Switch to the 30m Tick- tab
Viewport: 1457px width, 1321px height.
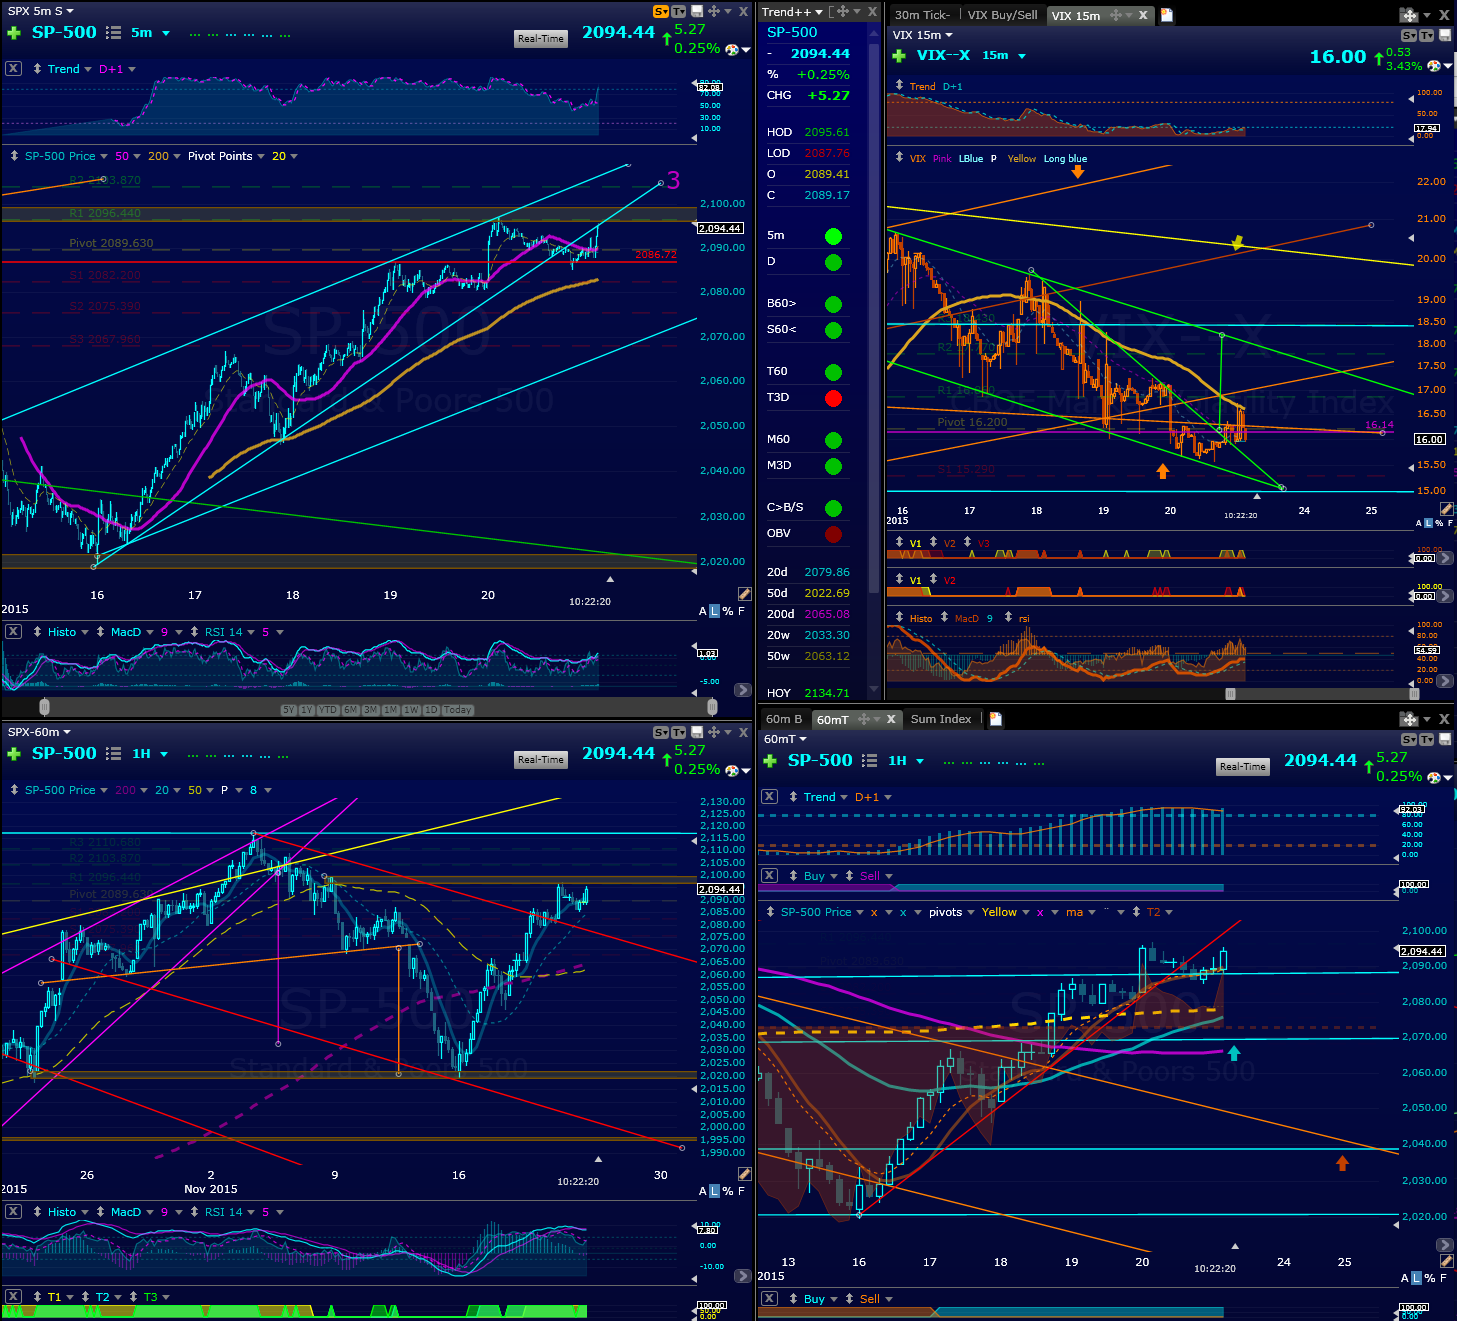922,15
